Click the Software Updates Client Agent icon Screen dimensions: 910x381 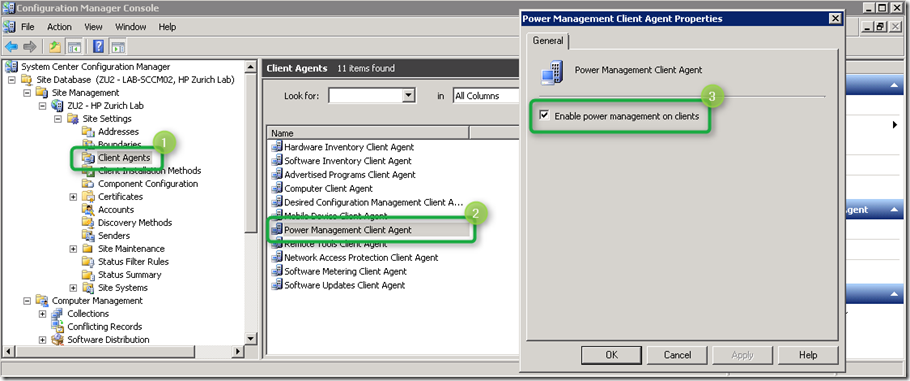point(277,285)
